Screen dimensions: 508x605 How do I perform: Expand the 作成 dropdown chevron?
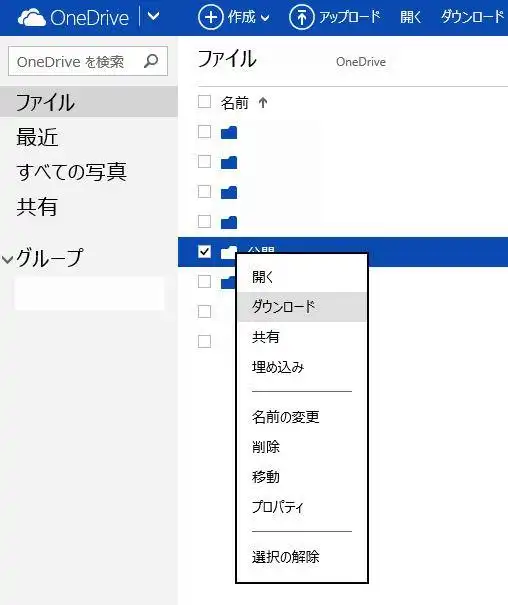[265, 18]
